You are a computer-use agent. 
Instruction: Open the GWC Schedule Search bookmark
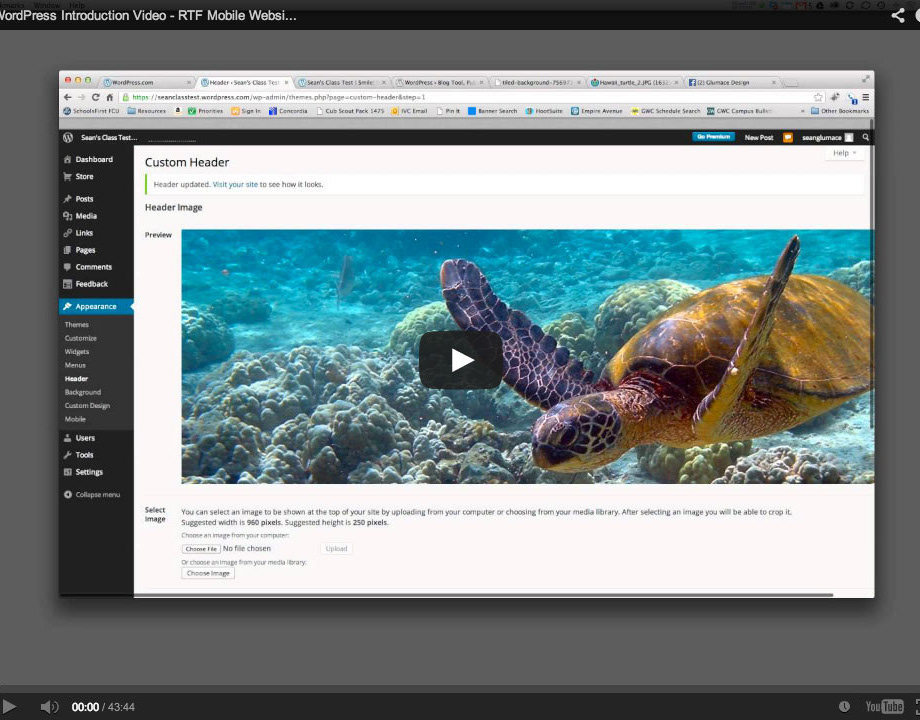click(665, 111)
